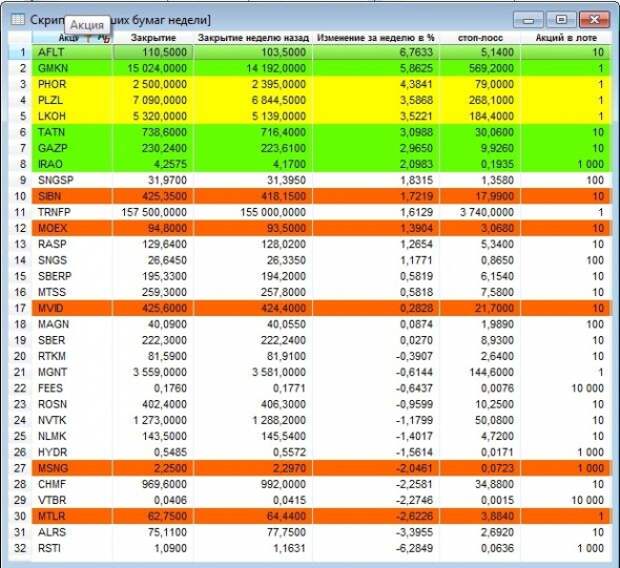The width and height of the screenshot is (620, 568).
Task: Select the ROSN ticker cell
Action: (x=72, y=404)
